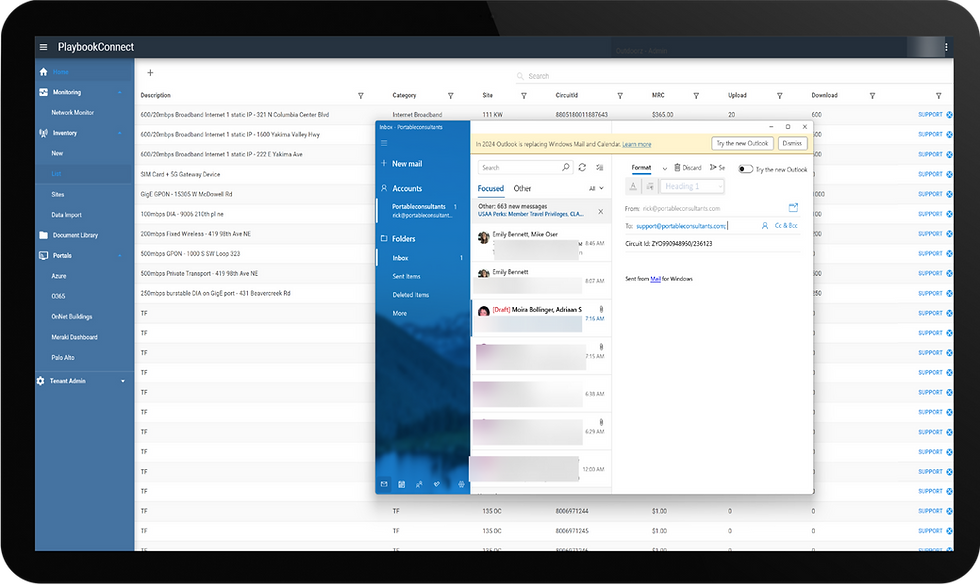Open the kebab menu in PlaybookConnect header
Screen dimensions: 980x584
tap(946, 47)
